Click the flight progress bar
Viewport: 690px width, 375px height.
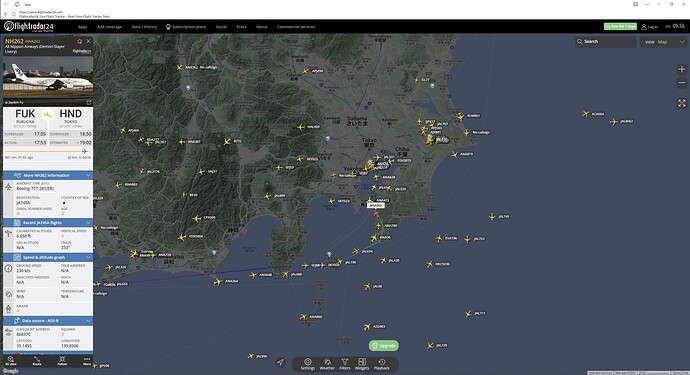pyautogui.click(x=47, y=151)
